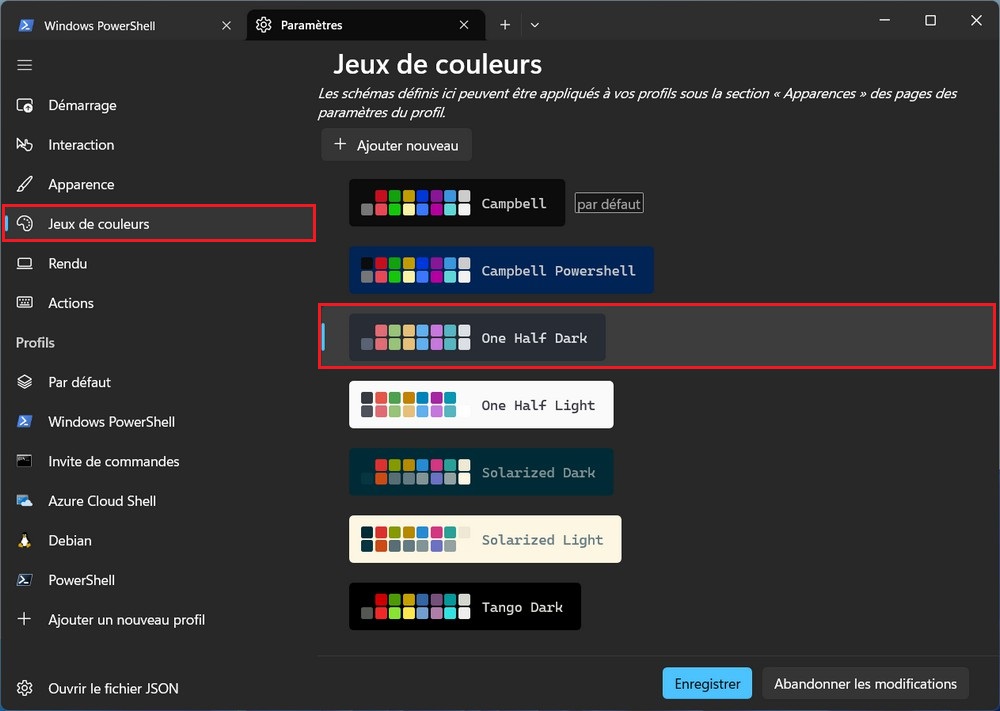Image resolution: width=1000 pixels, height=711 pixels.
Task: Click the Interaction cursor icon
Action: 24,145
